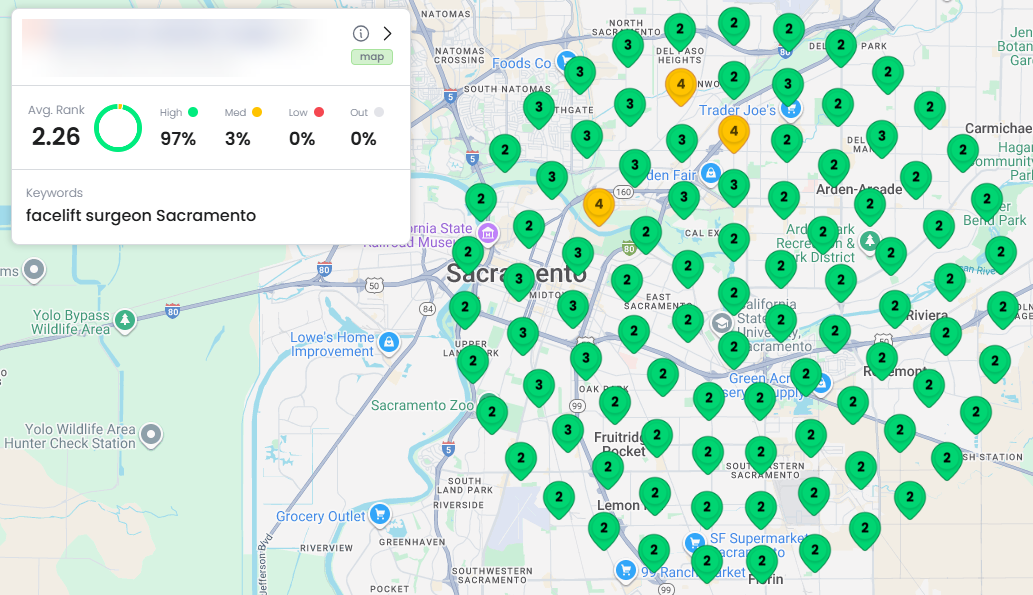
Task: Click the Sacramento Zoo map label
Action: click(421, 405)
